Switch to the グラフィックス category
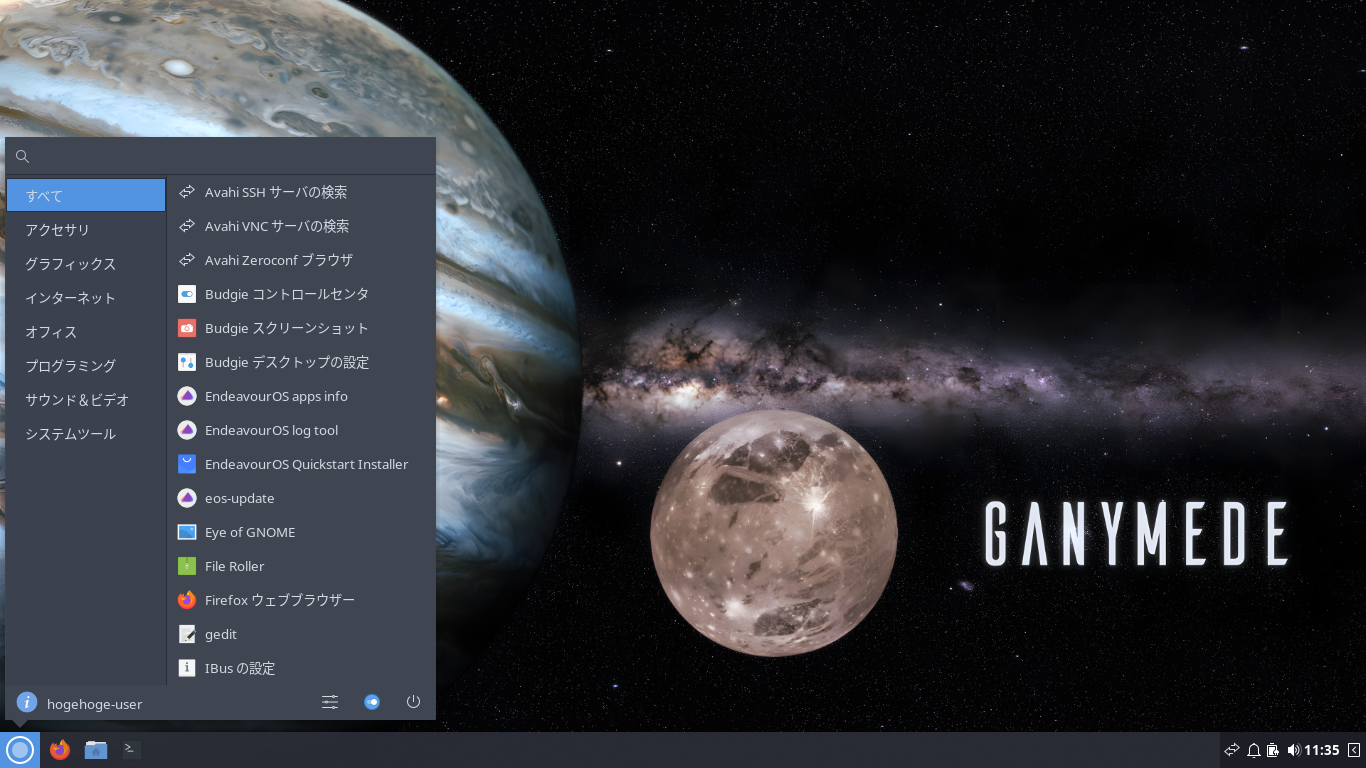The height and width of the screenshot is (768, 1366). pos(86,264)
